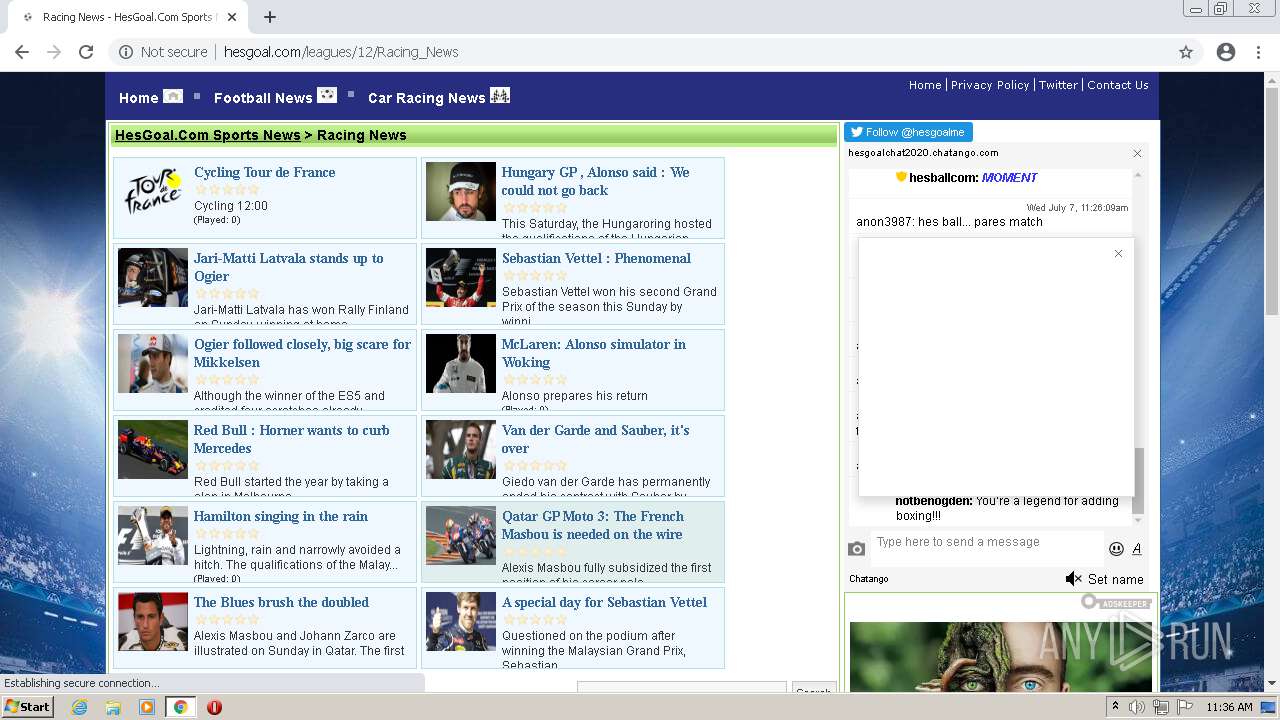Open Hungary GP Alonso article

(x=595, y=181)
